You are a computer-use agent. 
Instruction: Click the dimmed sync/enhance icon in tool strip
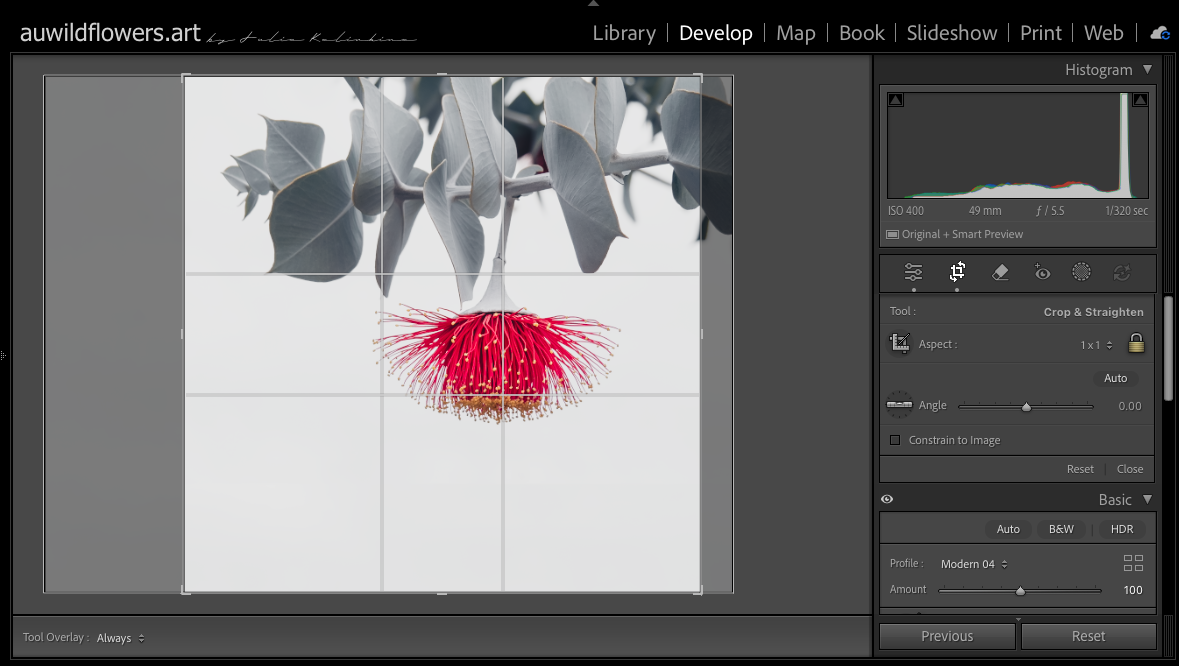tap(1122, 272)
